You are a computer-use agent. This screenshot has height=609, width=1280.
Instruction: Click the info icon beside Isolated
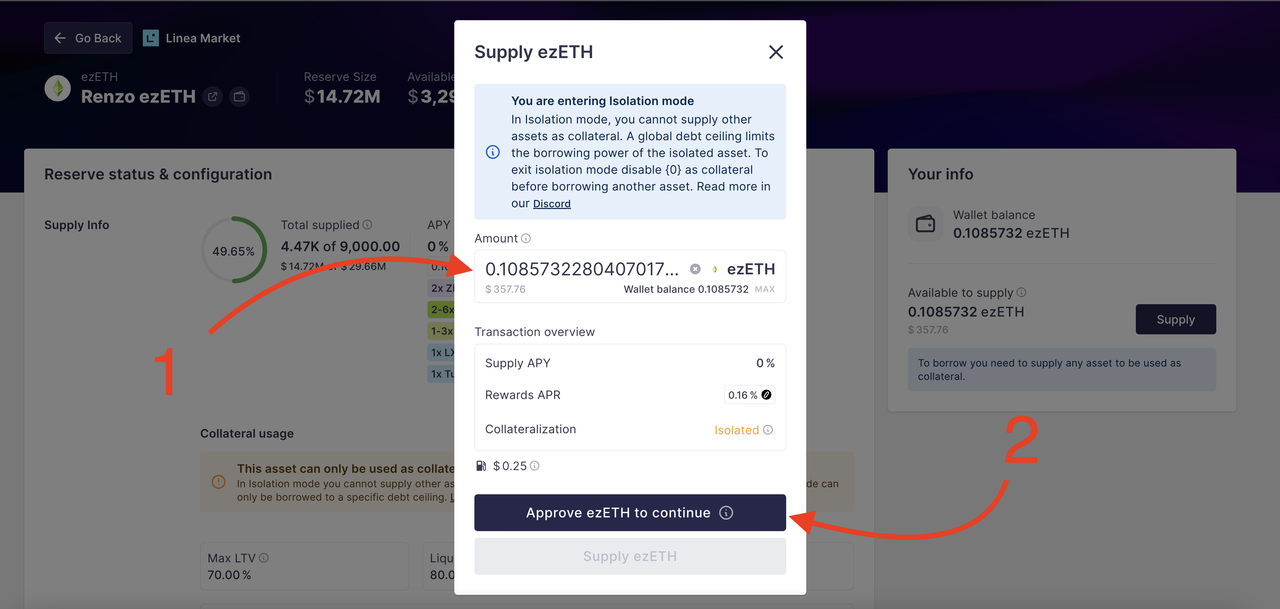pos(768,430)
